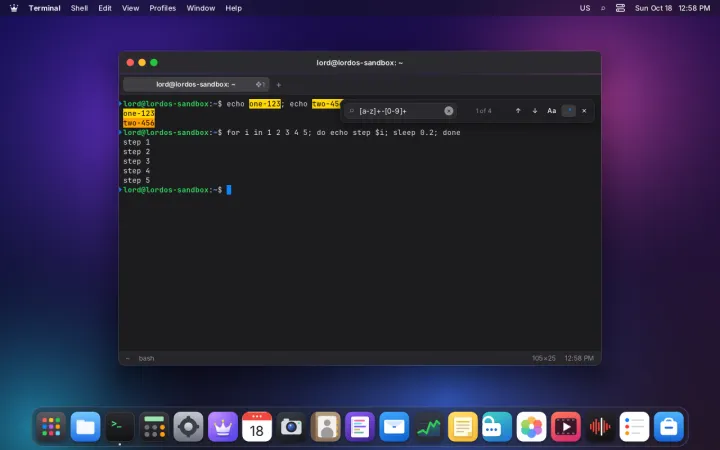Open the View menu
This screenshot has height=450, width=720.
pyautogui.click(x=130, y=8)
